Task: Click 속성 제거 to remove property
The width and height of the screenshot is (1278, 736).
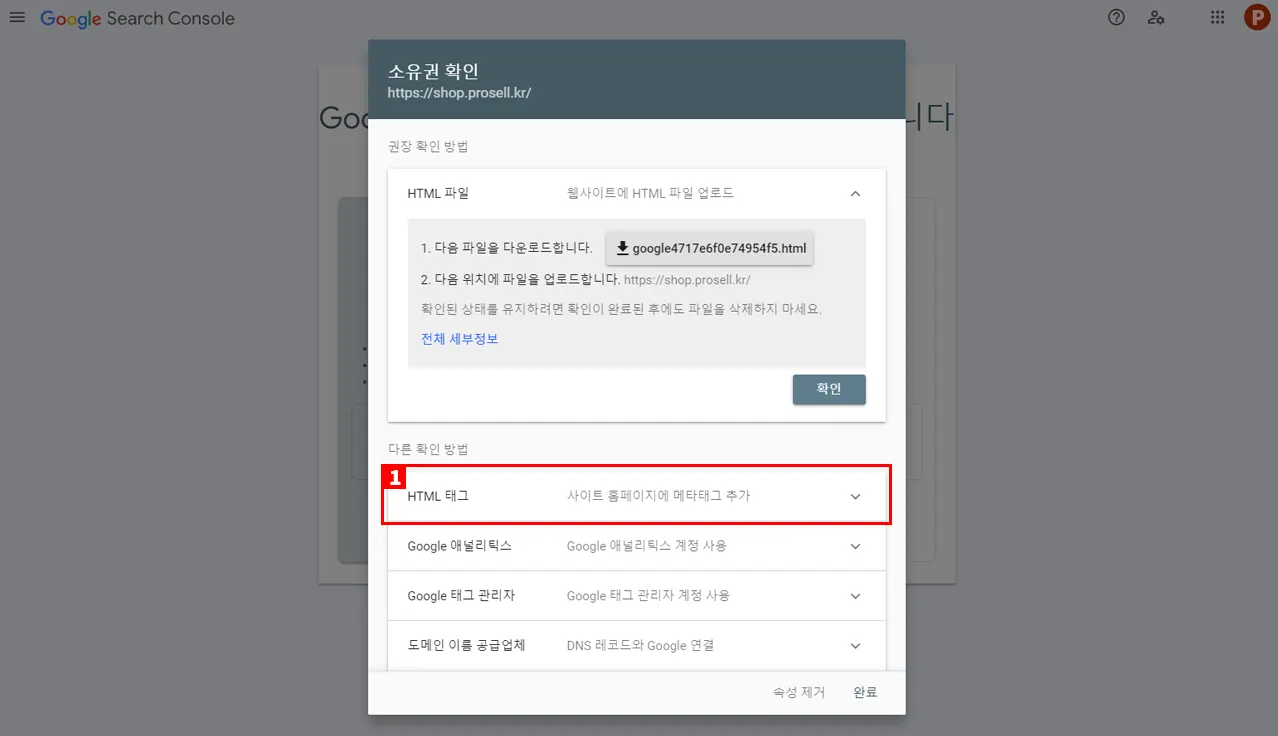Action: click(x=799, y=692)
